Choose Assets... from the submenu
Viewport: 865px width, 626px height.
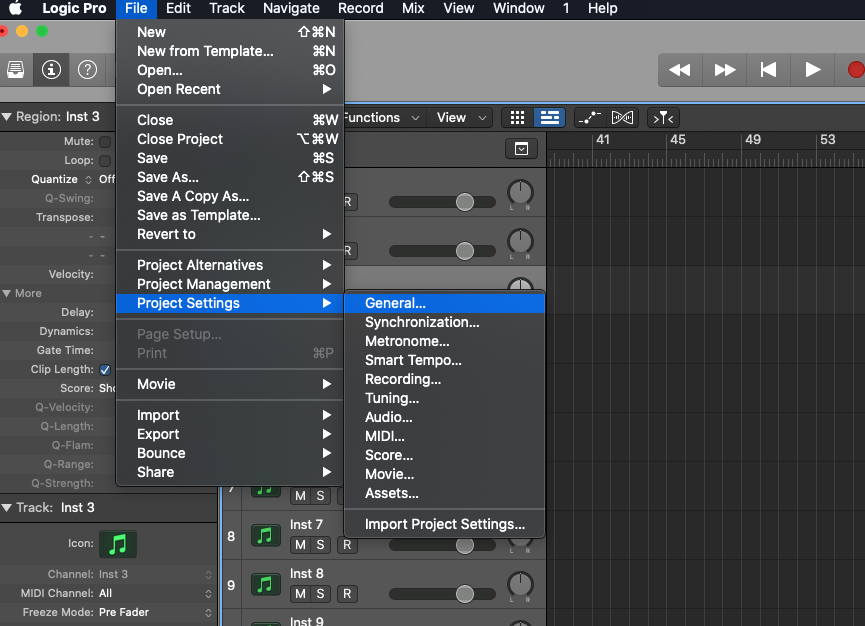444,494
